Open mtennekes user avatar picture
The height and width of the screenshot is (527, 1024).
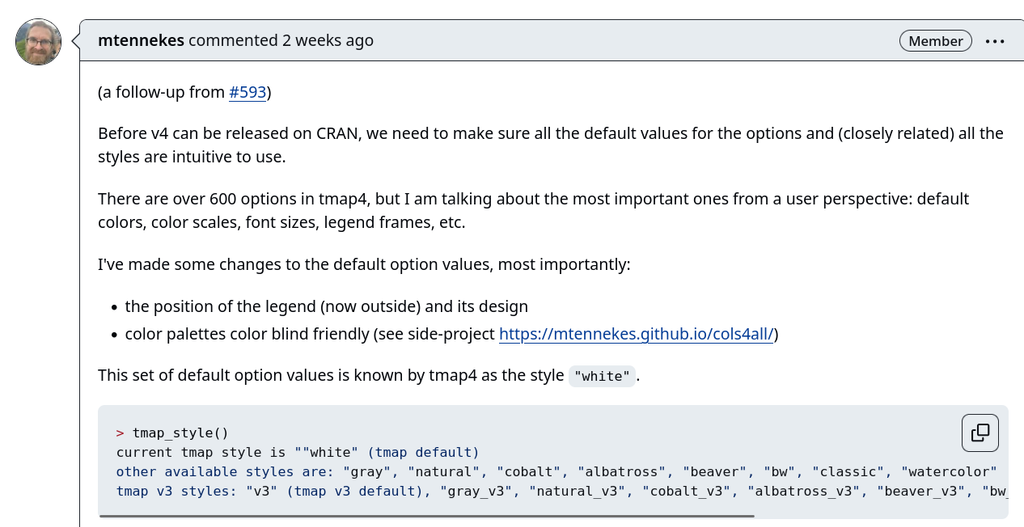pyautogui.click(x=39, y=41)
